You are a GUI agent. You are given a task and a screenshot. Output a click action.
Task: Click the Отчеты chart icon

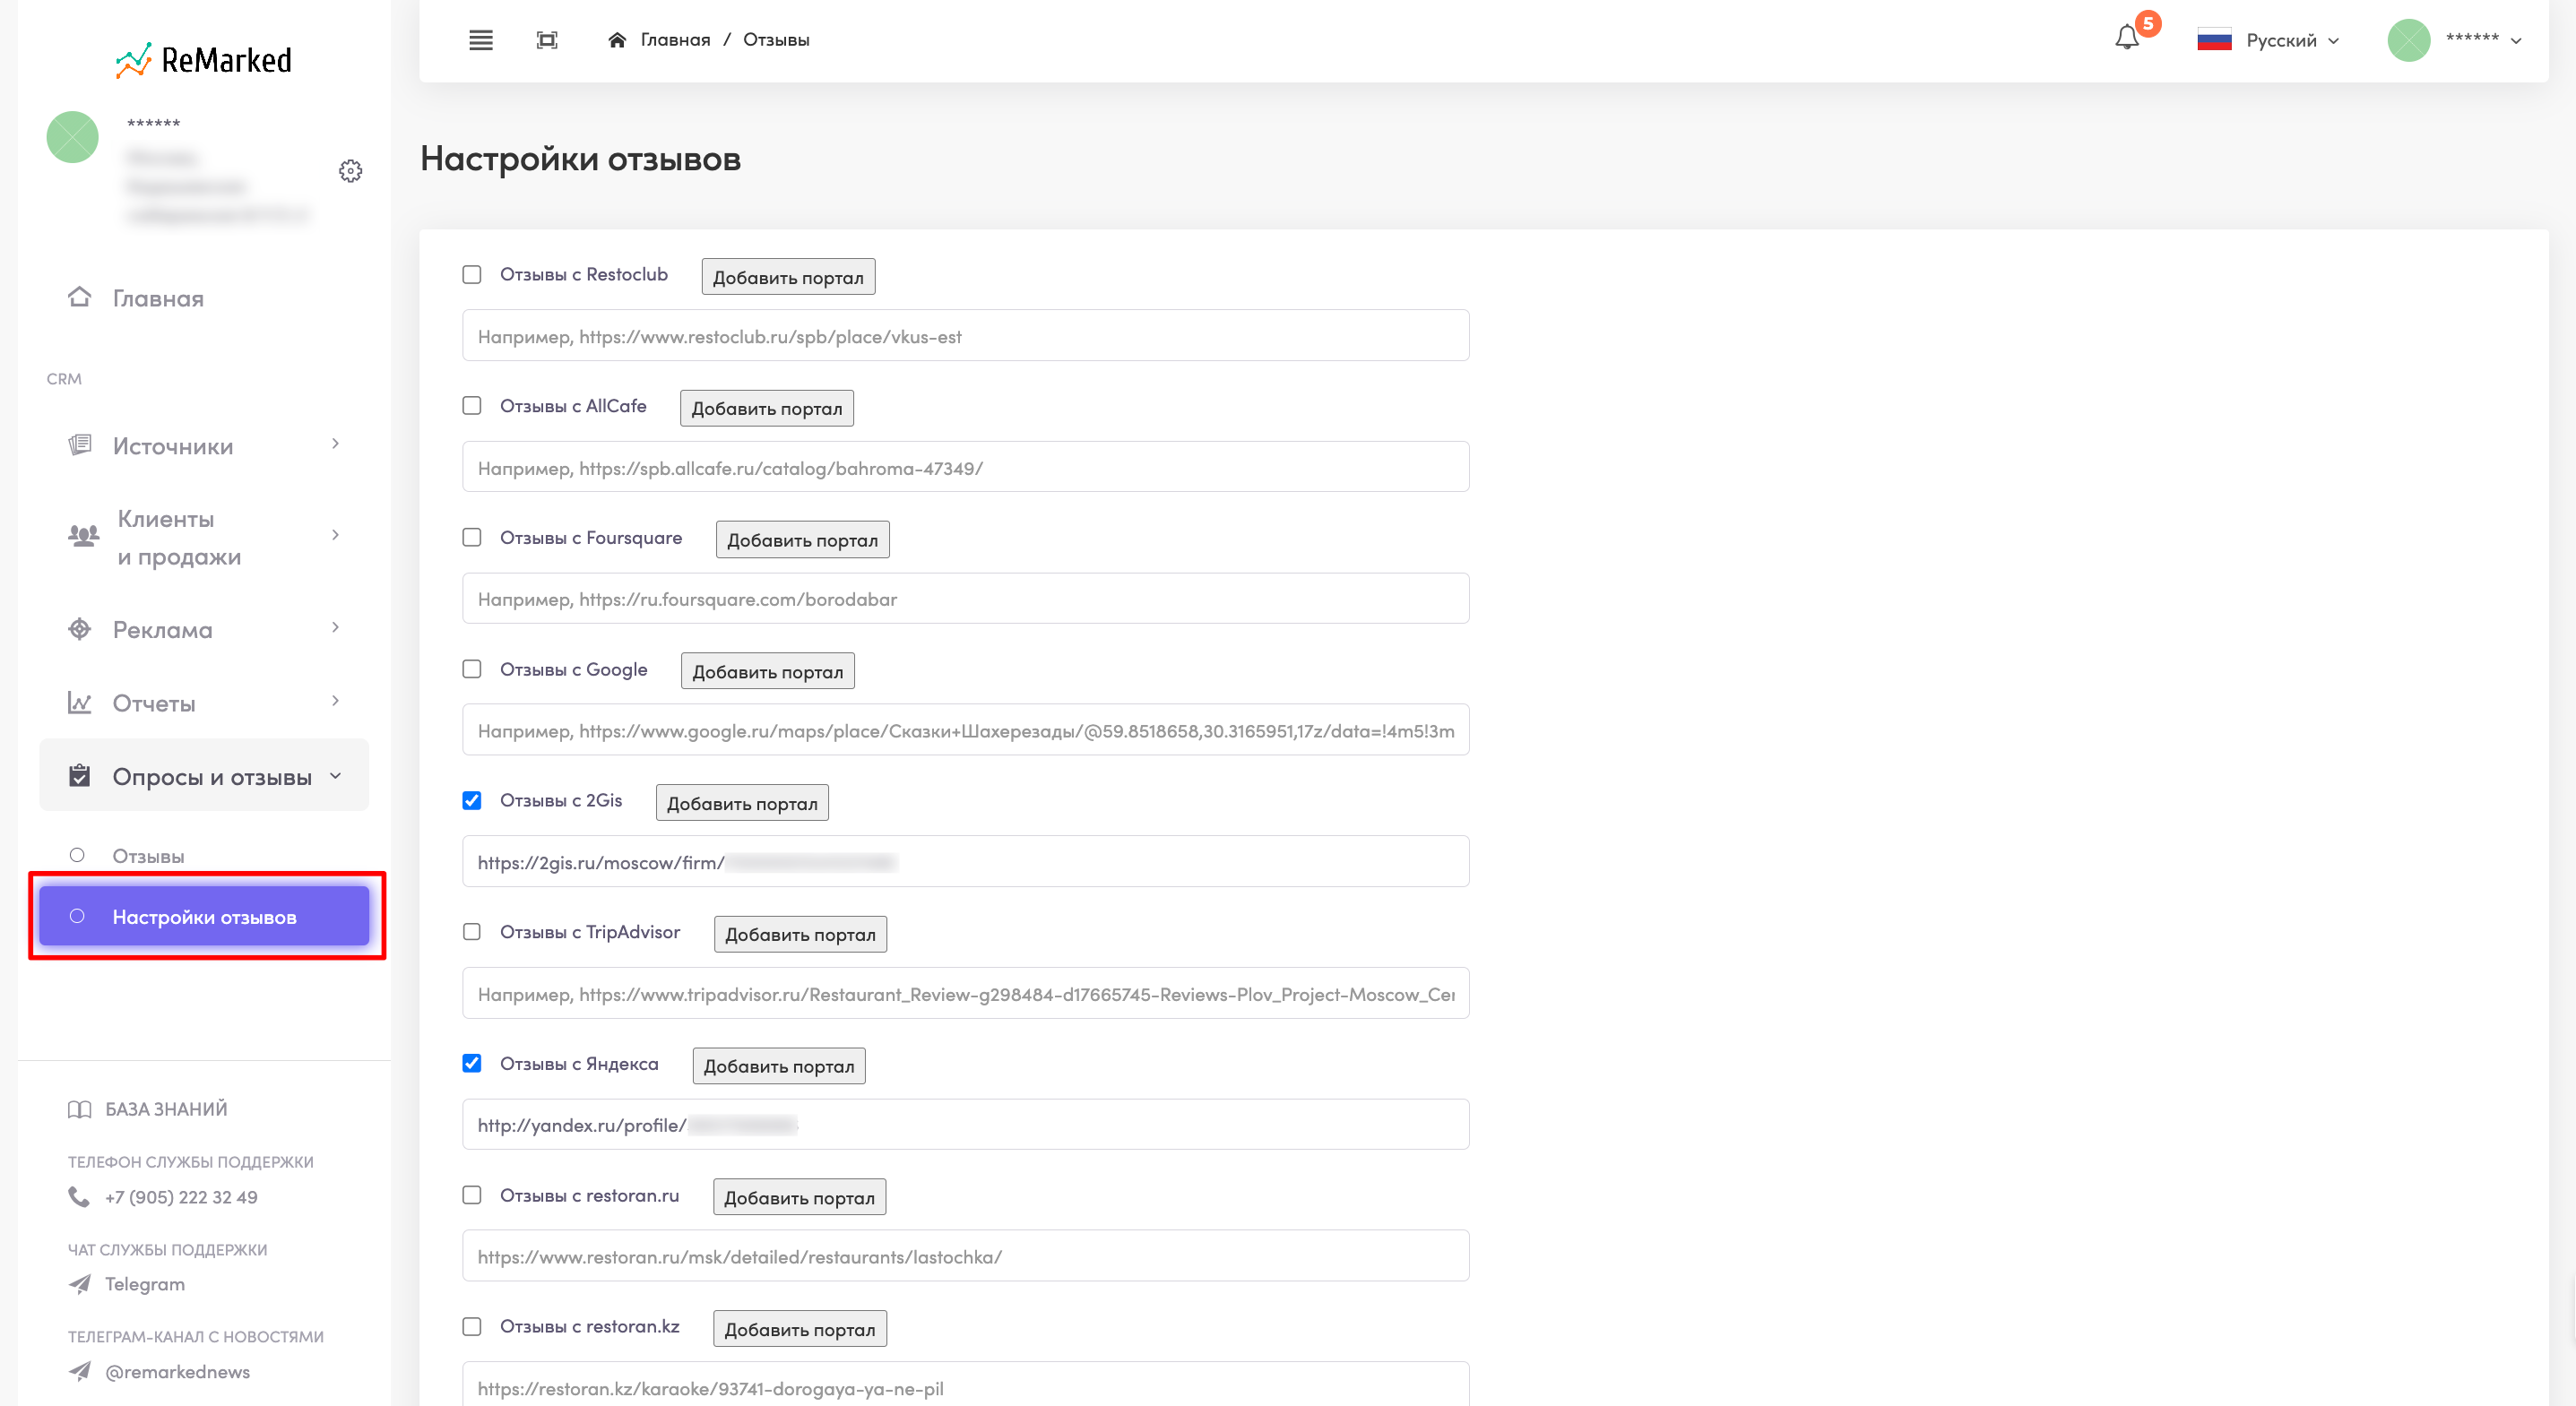tap(79, 703)
